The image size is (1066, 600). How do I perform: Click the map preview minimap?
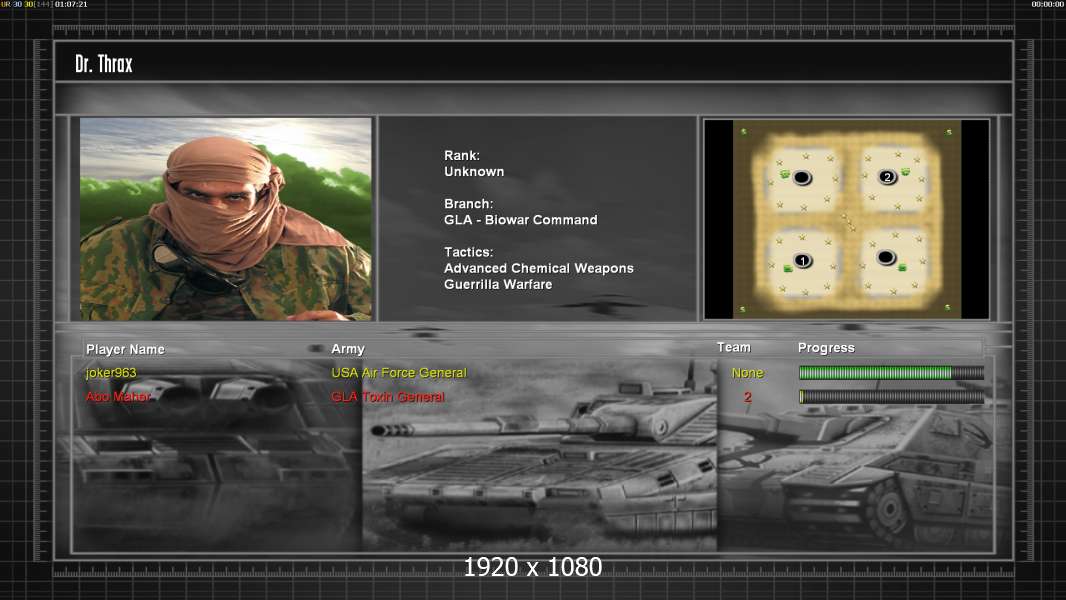(846, 219)
